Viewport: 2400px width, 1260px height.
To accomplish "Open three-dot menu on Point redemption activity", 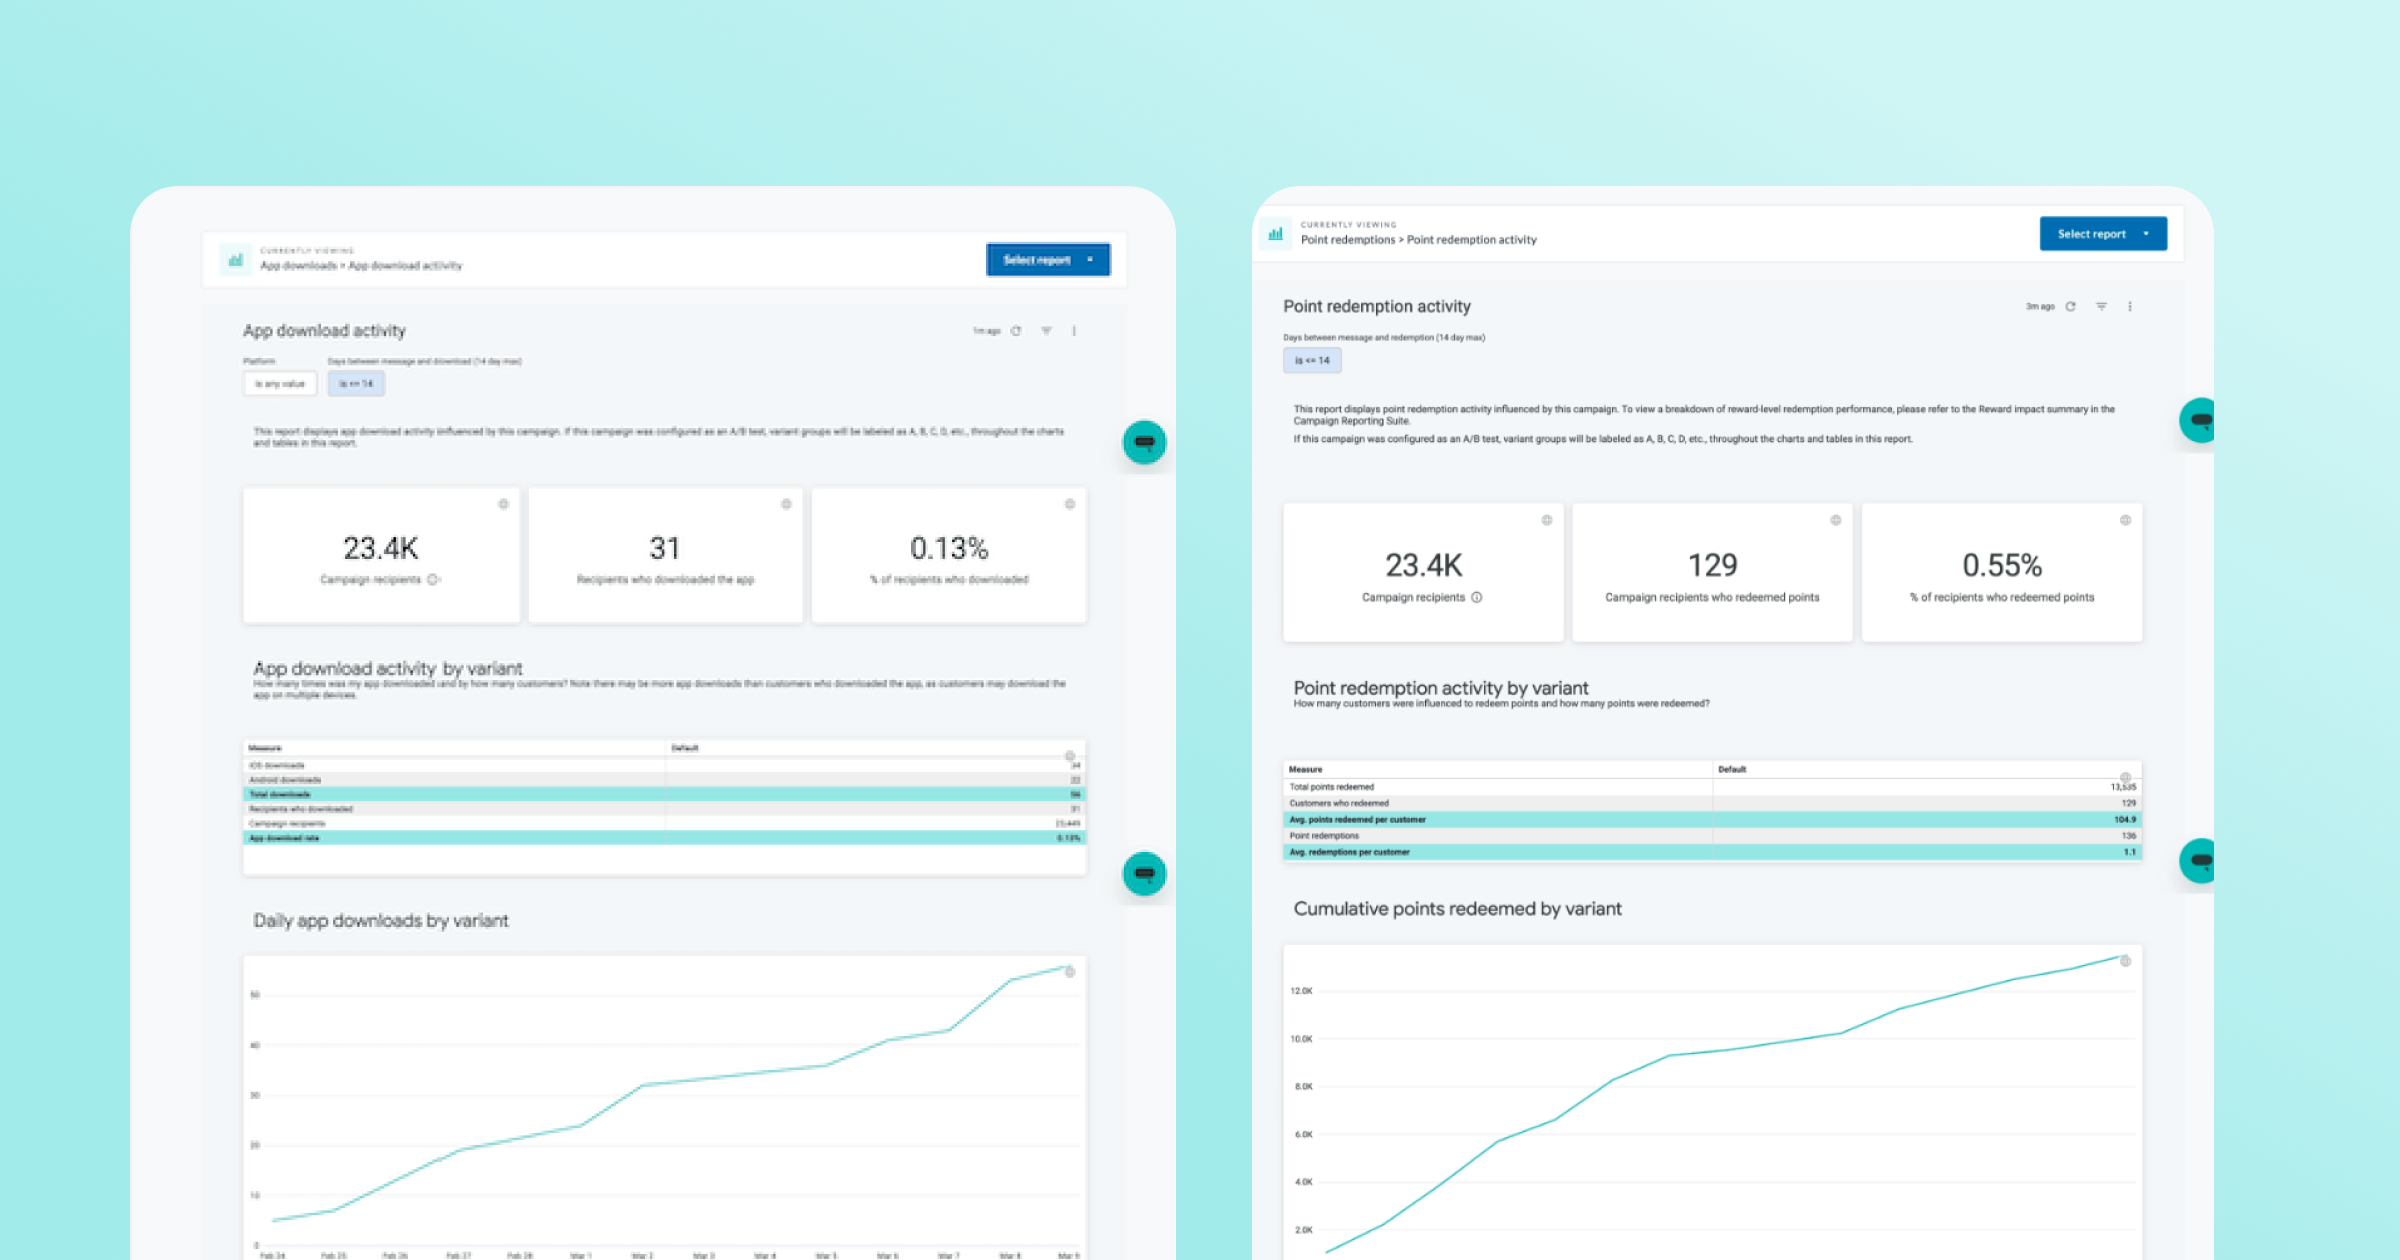I will (x=2130, y=307).
